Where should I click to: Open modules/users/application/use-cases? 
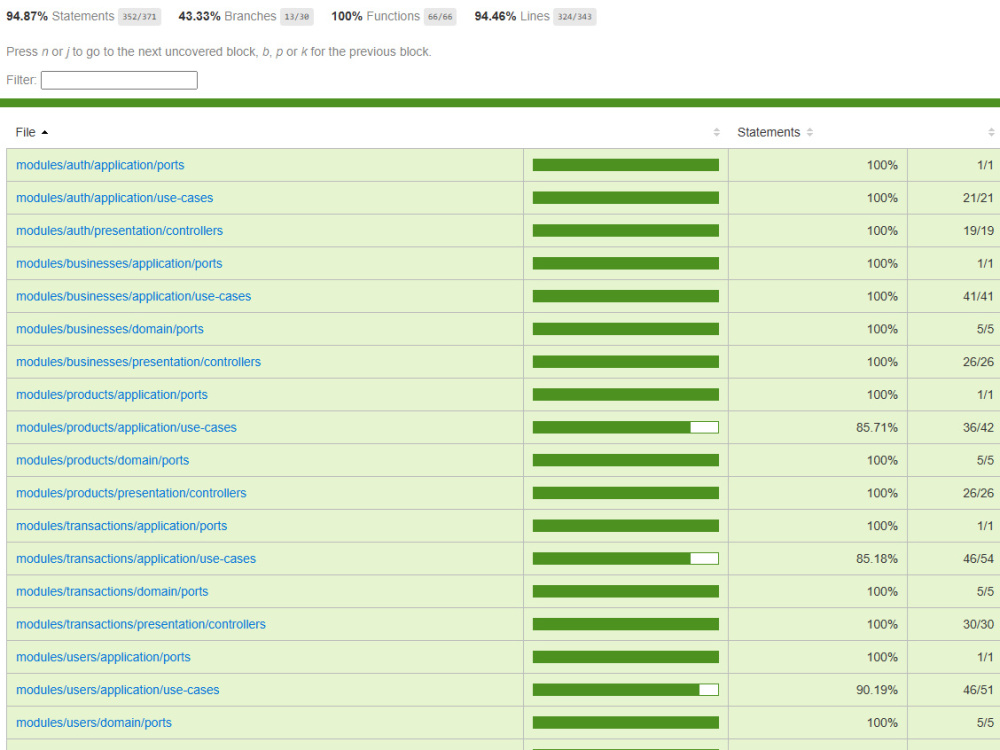(x=117, y=690)
